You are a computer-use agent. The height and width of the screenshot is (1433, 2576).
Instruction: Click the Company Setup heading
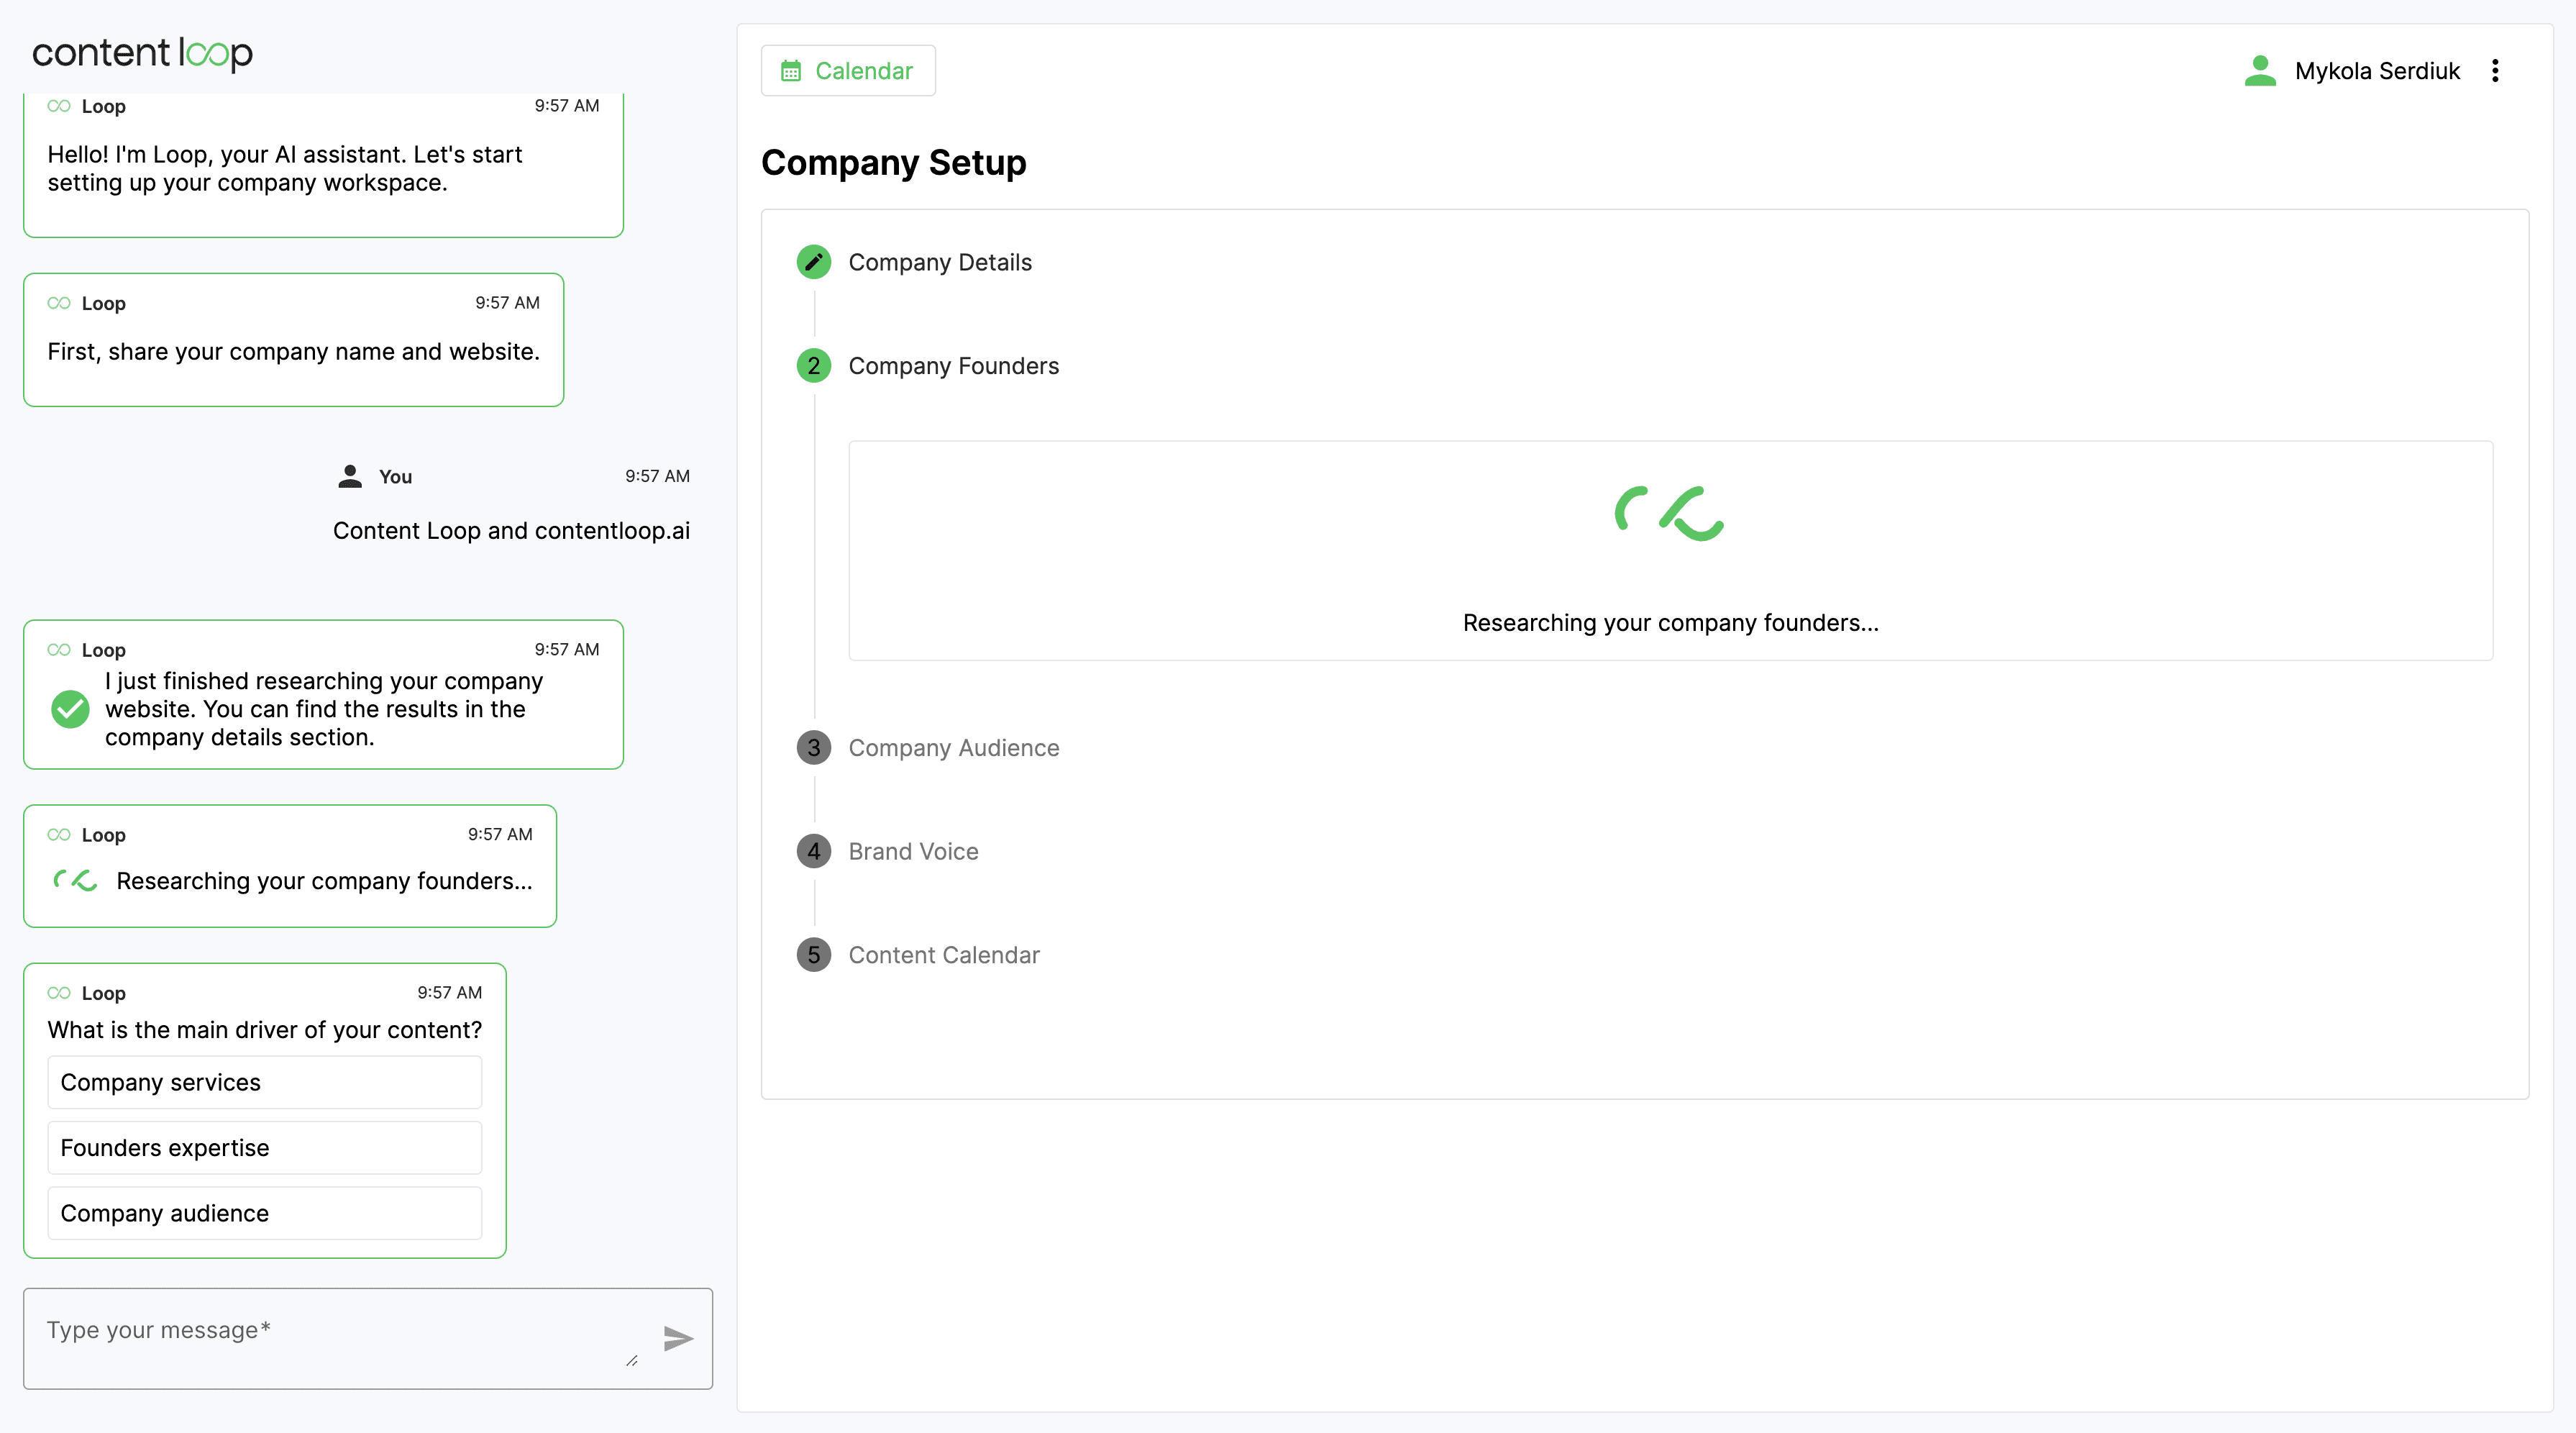(894, 163)
